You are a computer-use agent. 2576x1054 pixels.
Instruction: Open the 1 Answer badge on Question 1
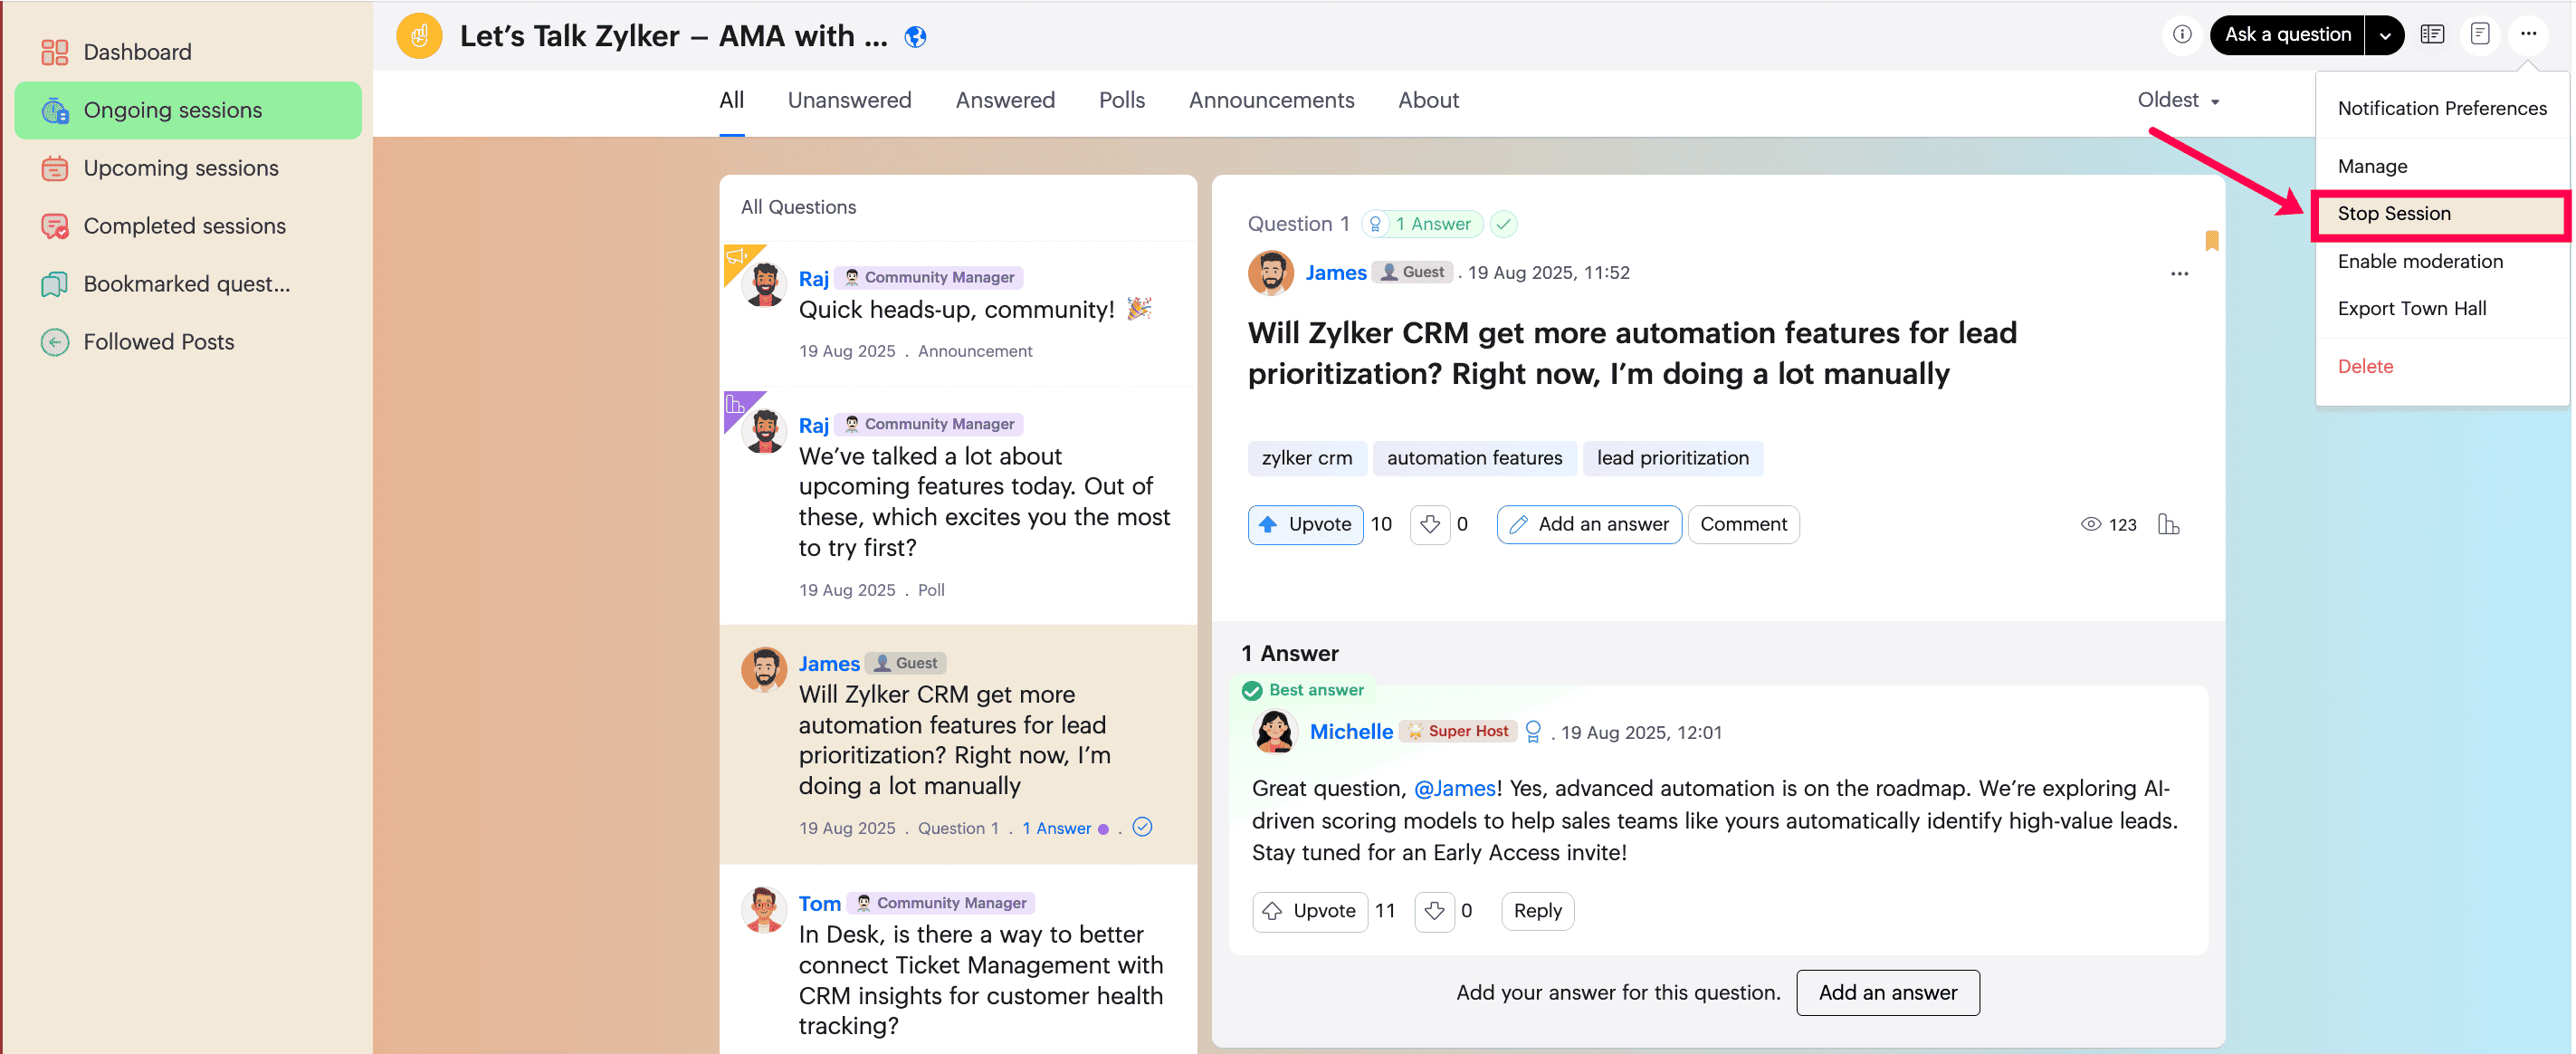click(1422, 224)
